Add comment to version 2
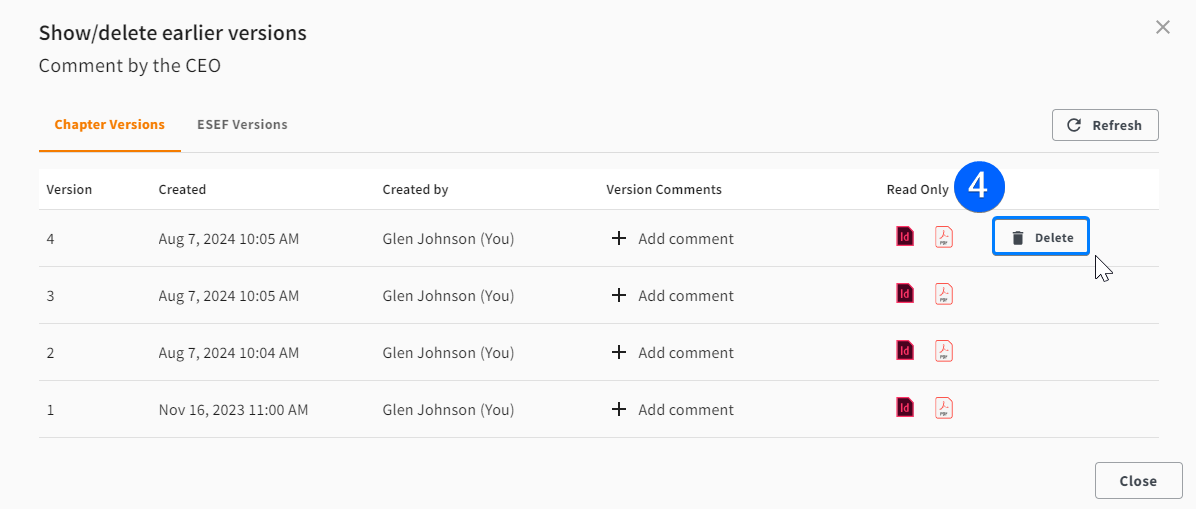Viewport: 1196px width, 509px height. 673,353
